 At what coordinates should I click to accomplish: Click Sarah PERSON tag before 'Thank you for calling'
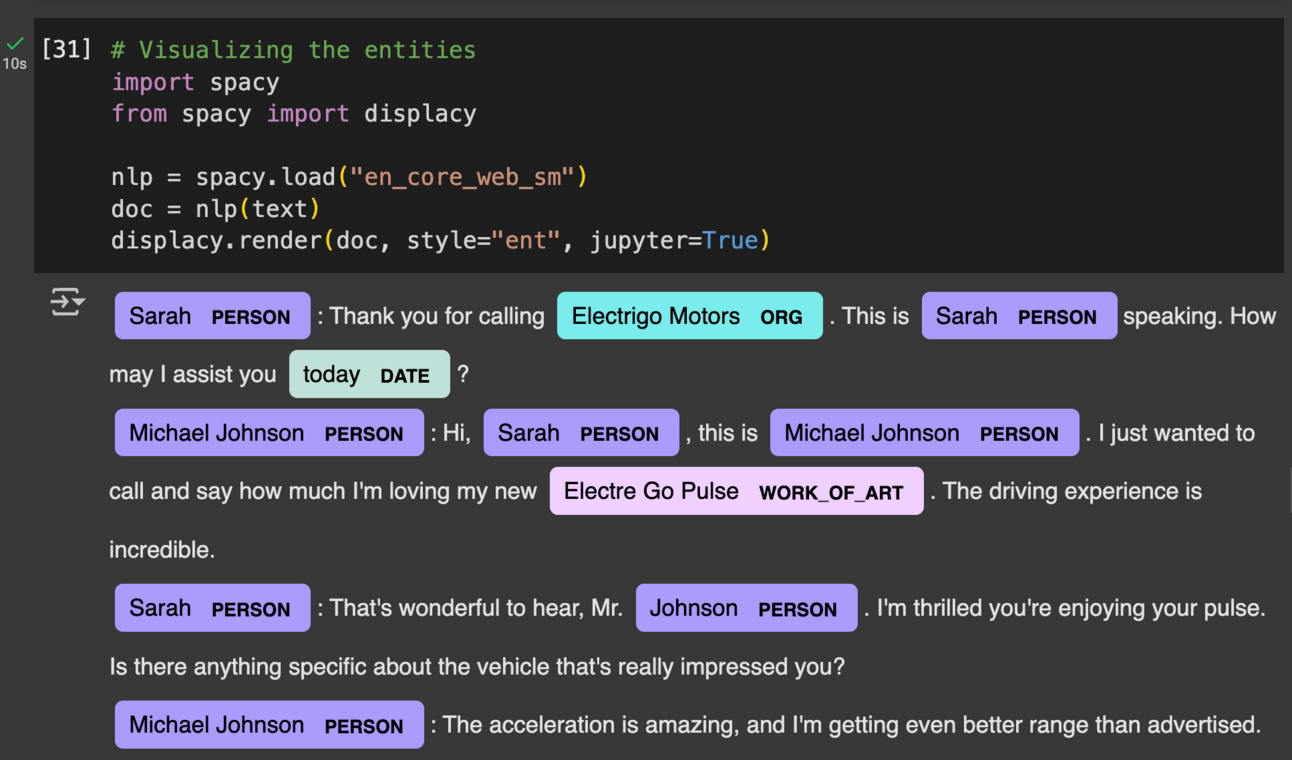213,316
